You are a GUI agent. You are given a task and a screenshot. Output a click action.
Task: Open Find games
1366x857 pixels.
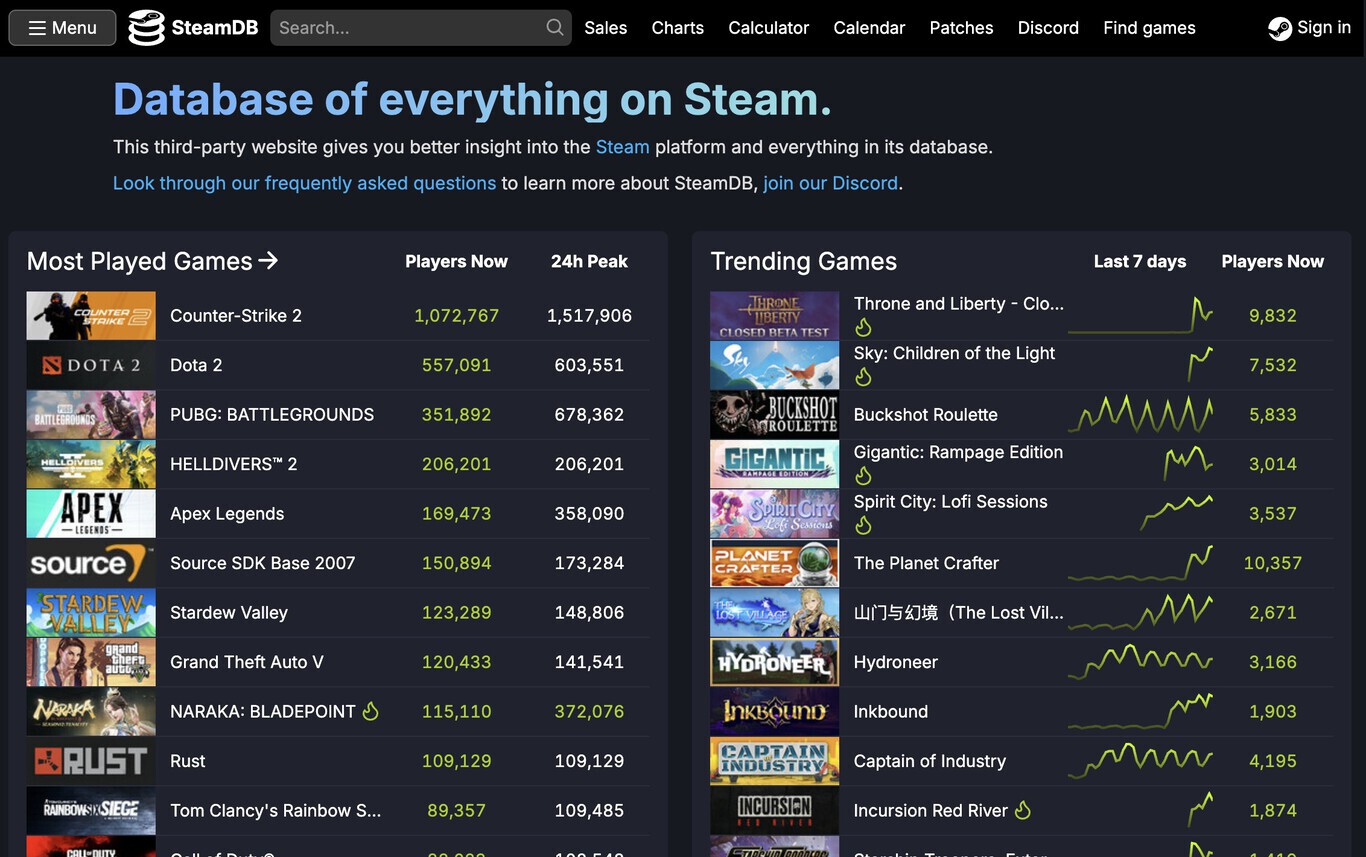[x=1150, y=28]
